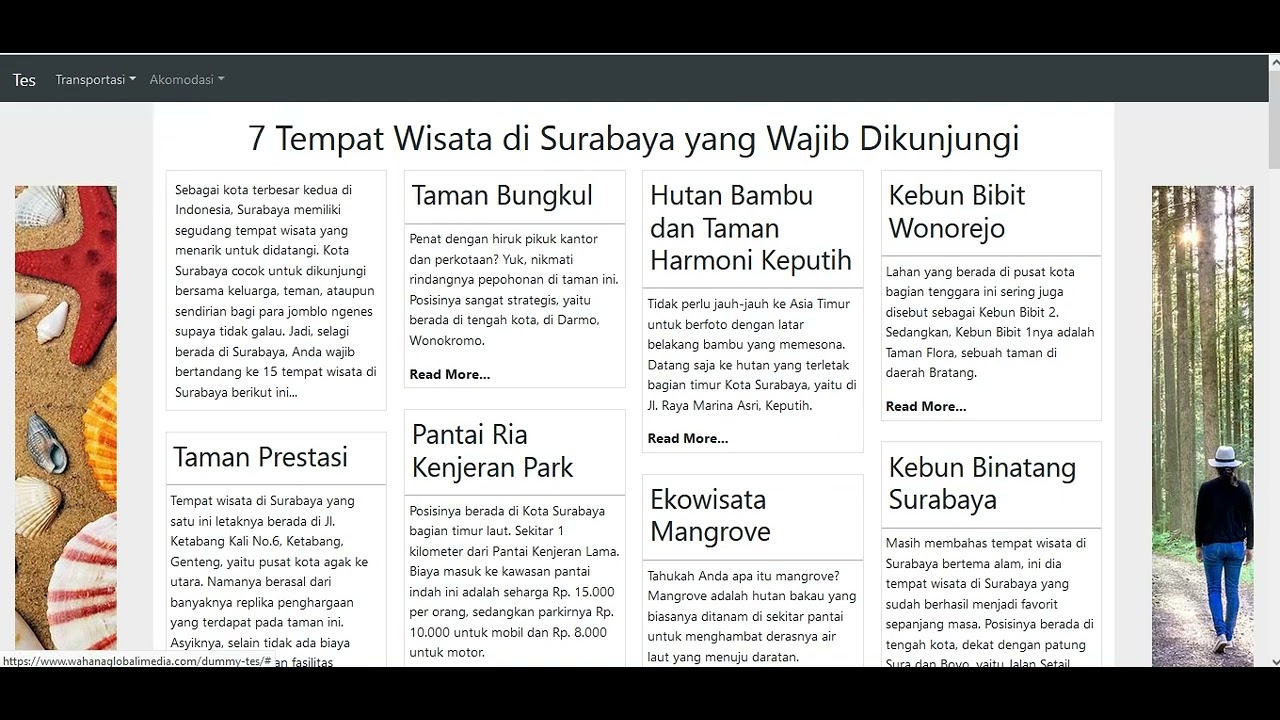Click the paragraph starting Tahukah Anda apa itu mangrove
The height and width of the screenshot is (720, 1280).
[752, 616]
